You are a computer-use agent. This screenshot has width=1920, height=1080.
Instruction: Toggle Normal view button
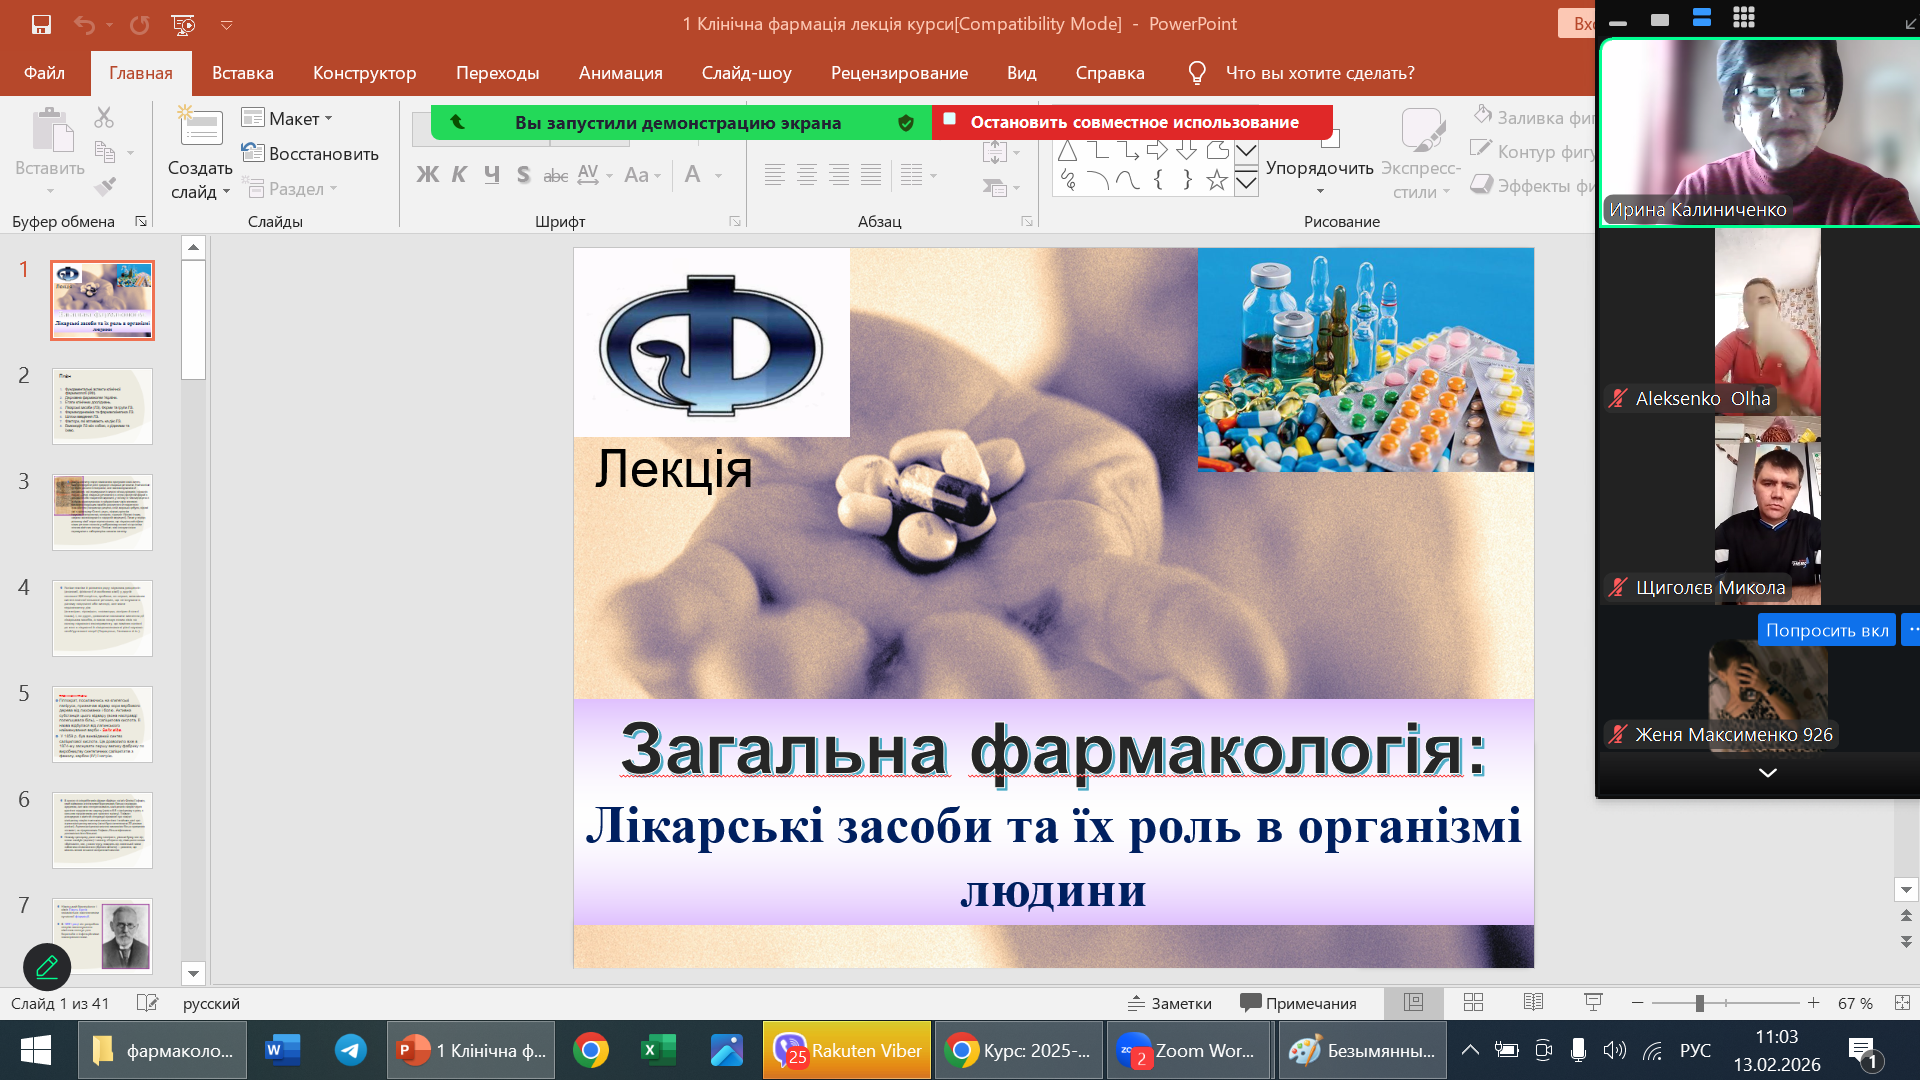pyautogui.click(x=1413, y=1002)
